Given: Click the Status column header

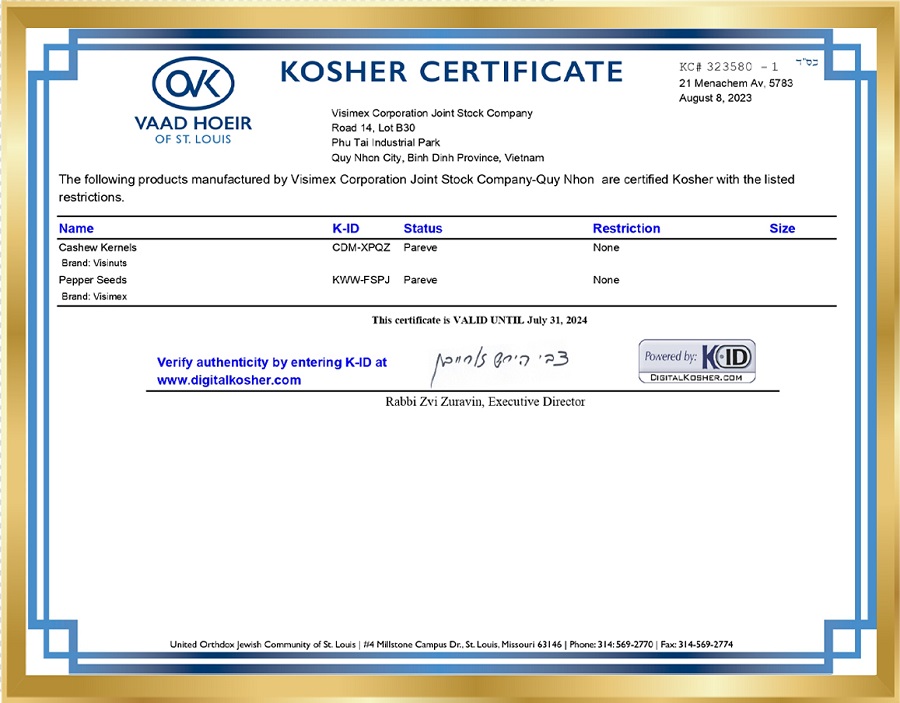Looking at the screenshot, I should click(x=422, y=228).
